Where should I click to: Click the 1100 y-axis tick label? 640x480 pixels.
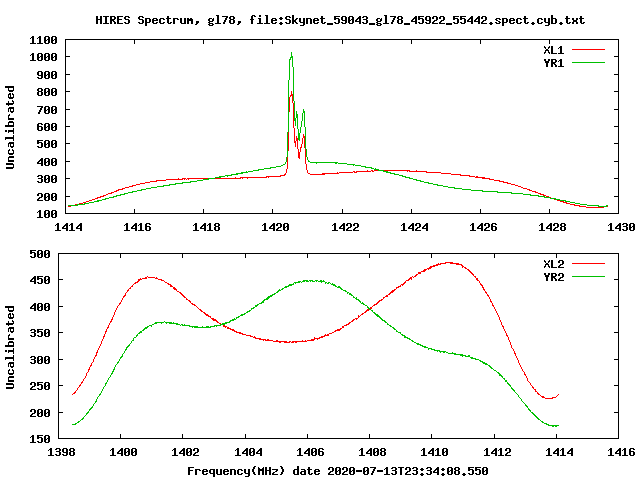43,40
